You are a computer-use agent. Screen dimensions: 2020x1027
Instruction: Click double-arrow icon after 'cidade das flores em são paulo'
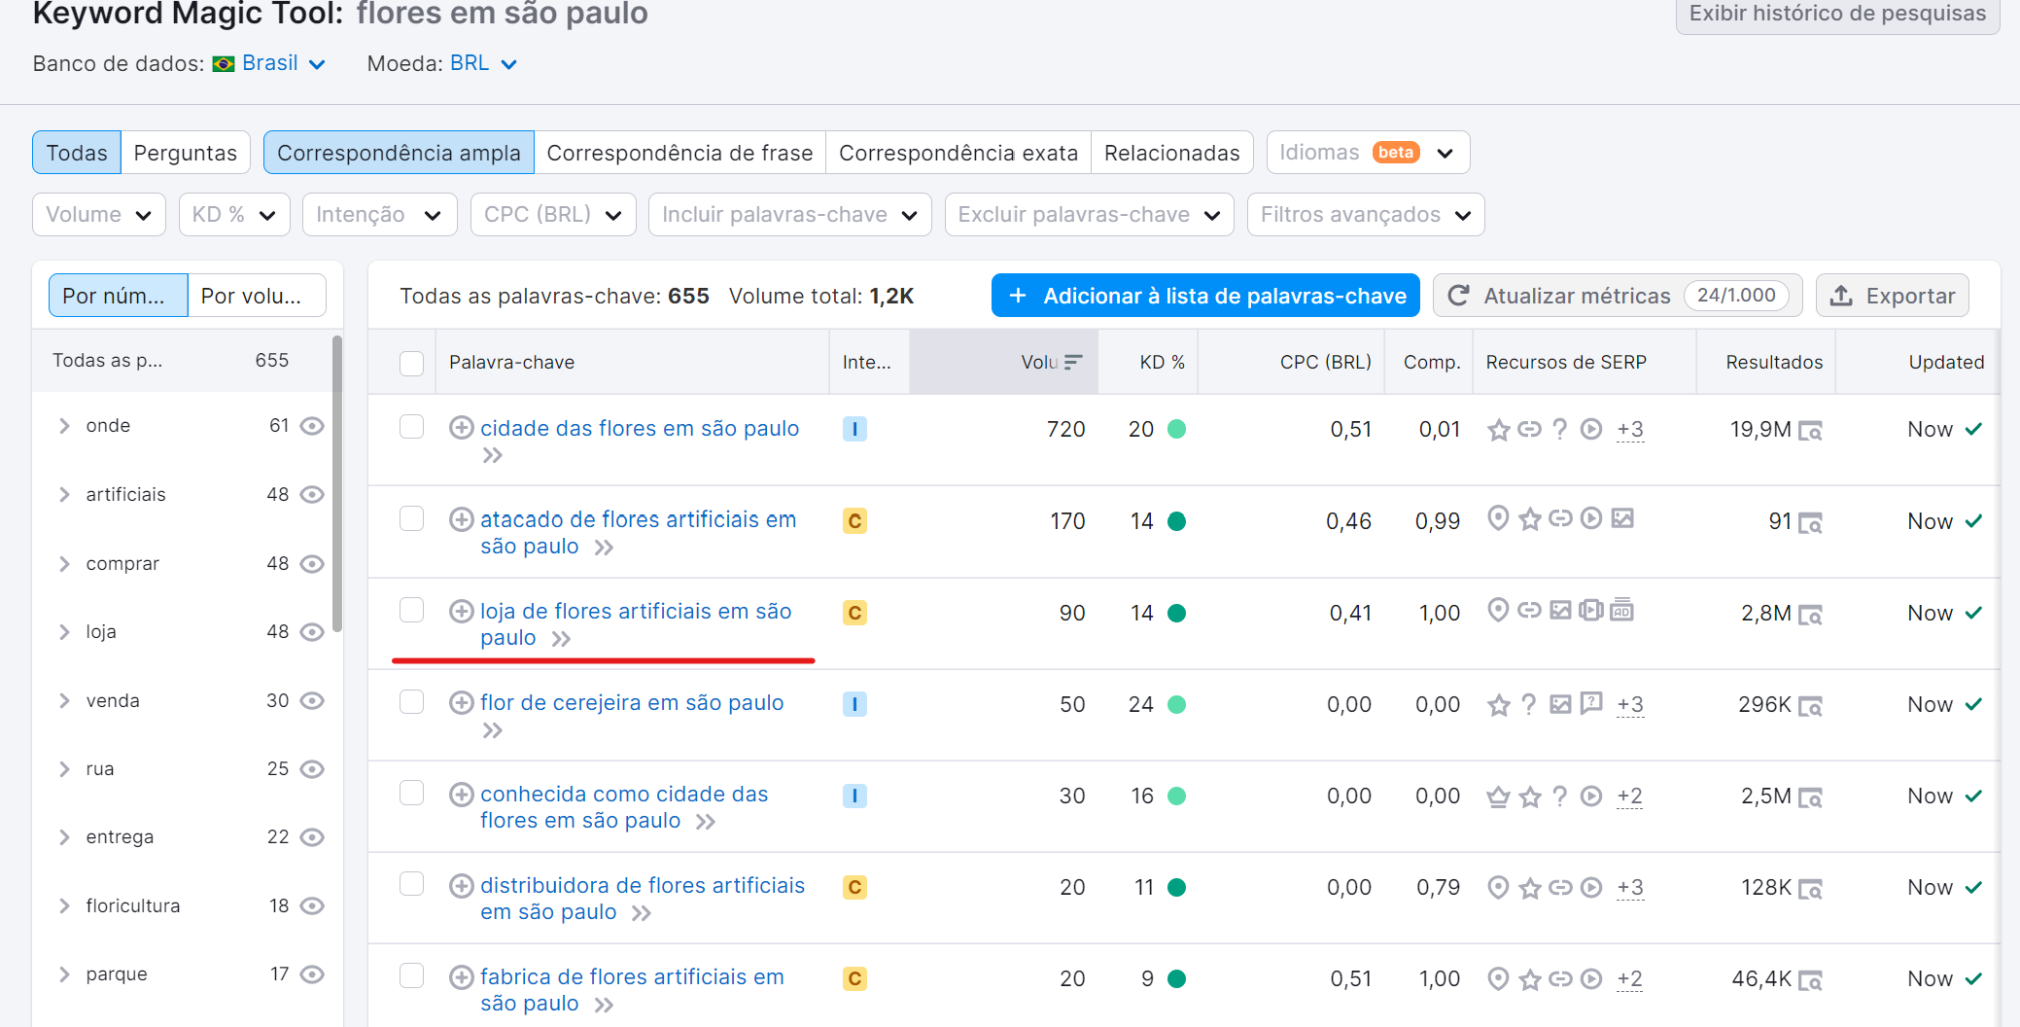pyautogui.click(x=492, y=456)
